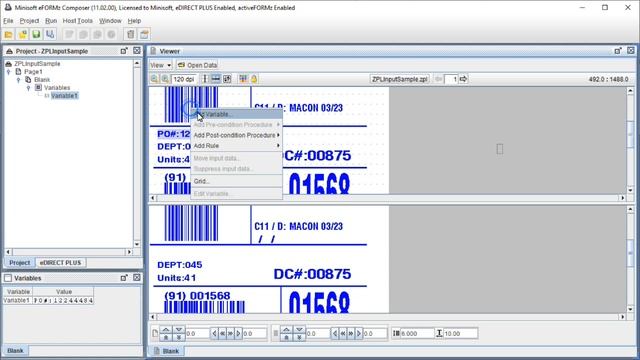Click lower viewer horizontal scrollbar right arrow
The image size is (640, 360).
(x=623, y=317)
